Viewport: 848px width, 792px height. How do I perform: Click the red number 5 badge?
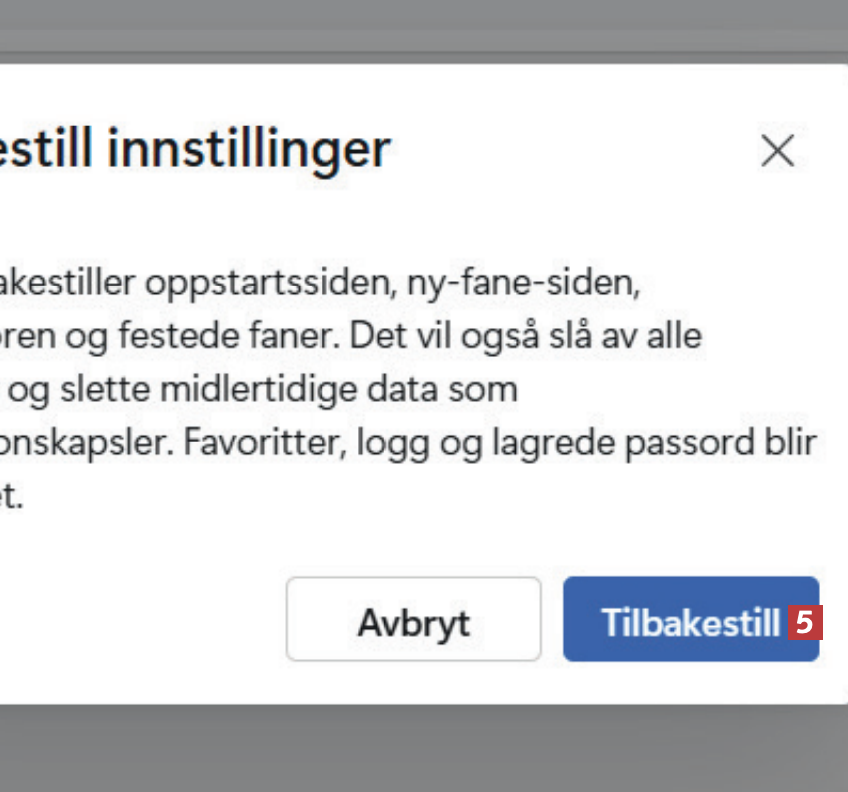804,622
